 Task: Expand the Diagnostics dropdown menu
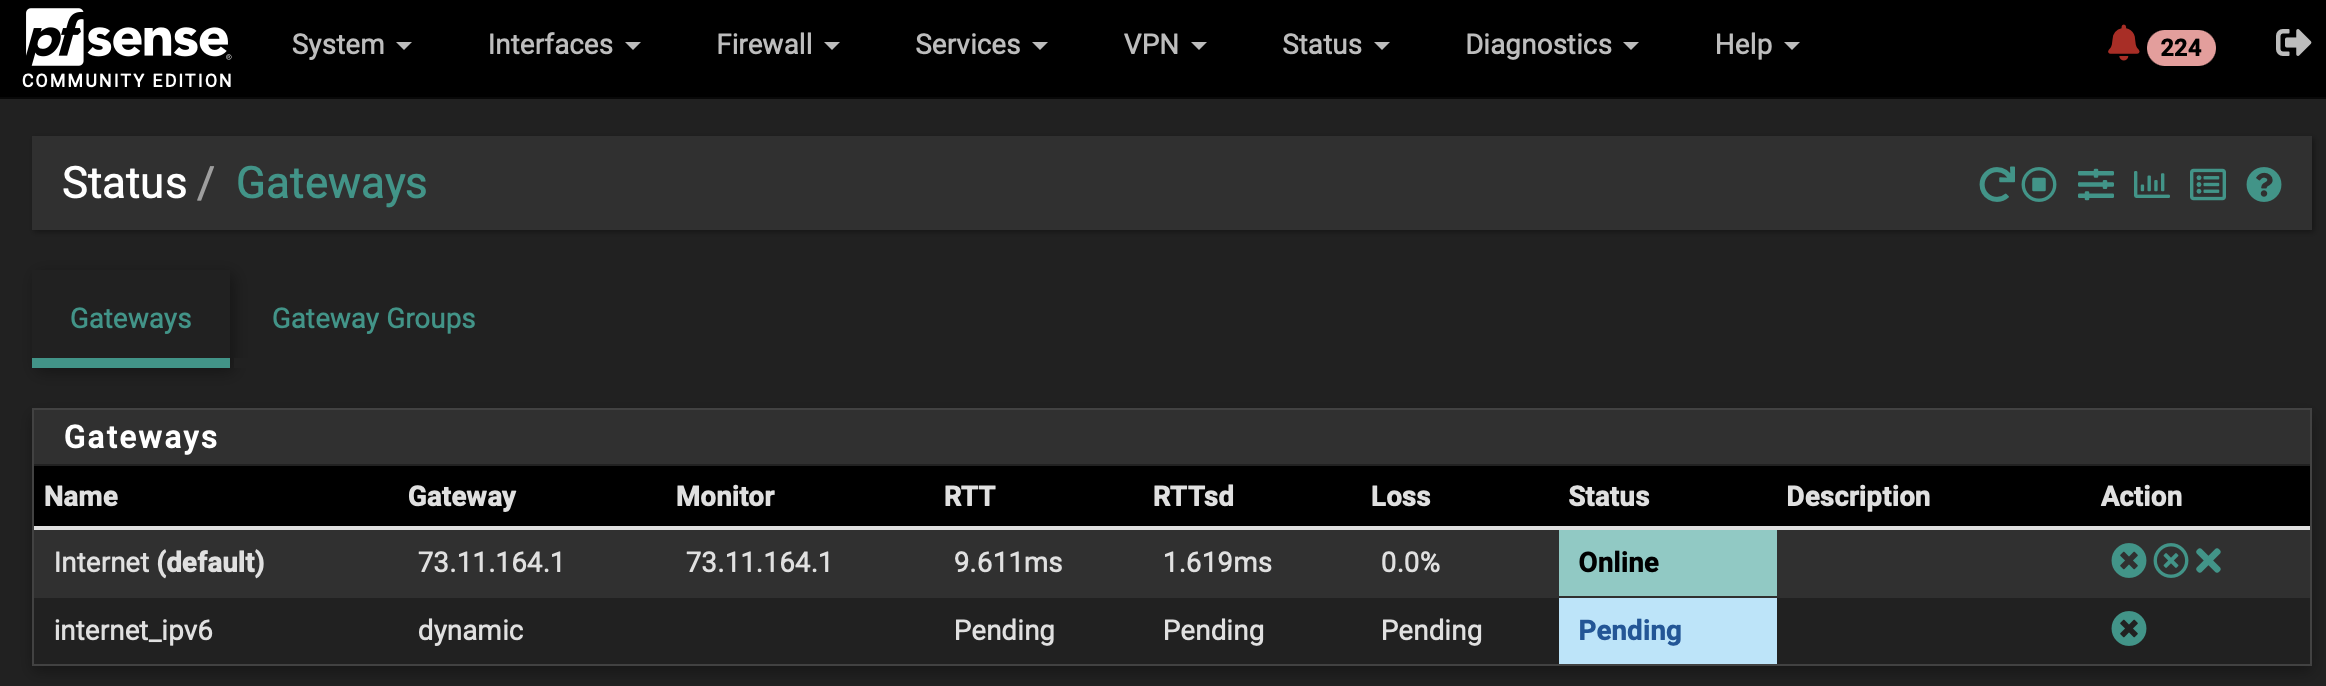[x=1551, y=45]
